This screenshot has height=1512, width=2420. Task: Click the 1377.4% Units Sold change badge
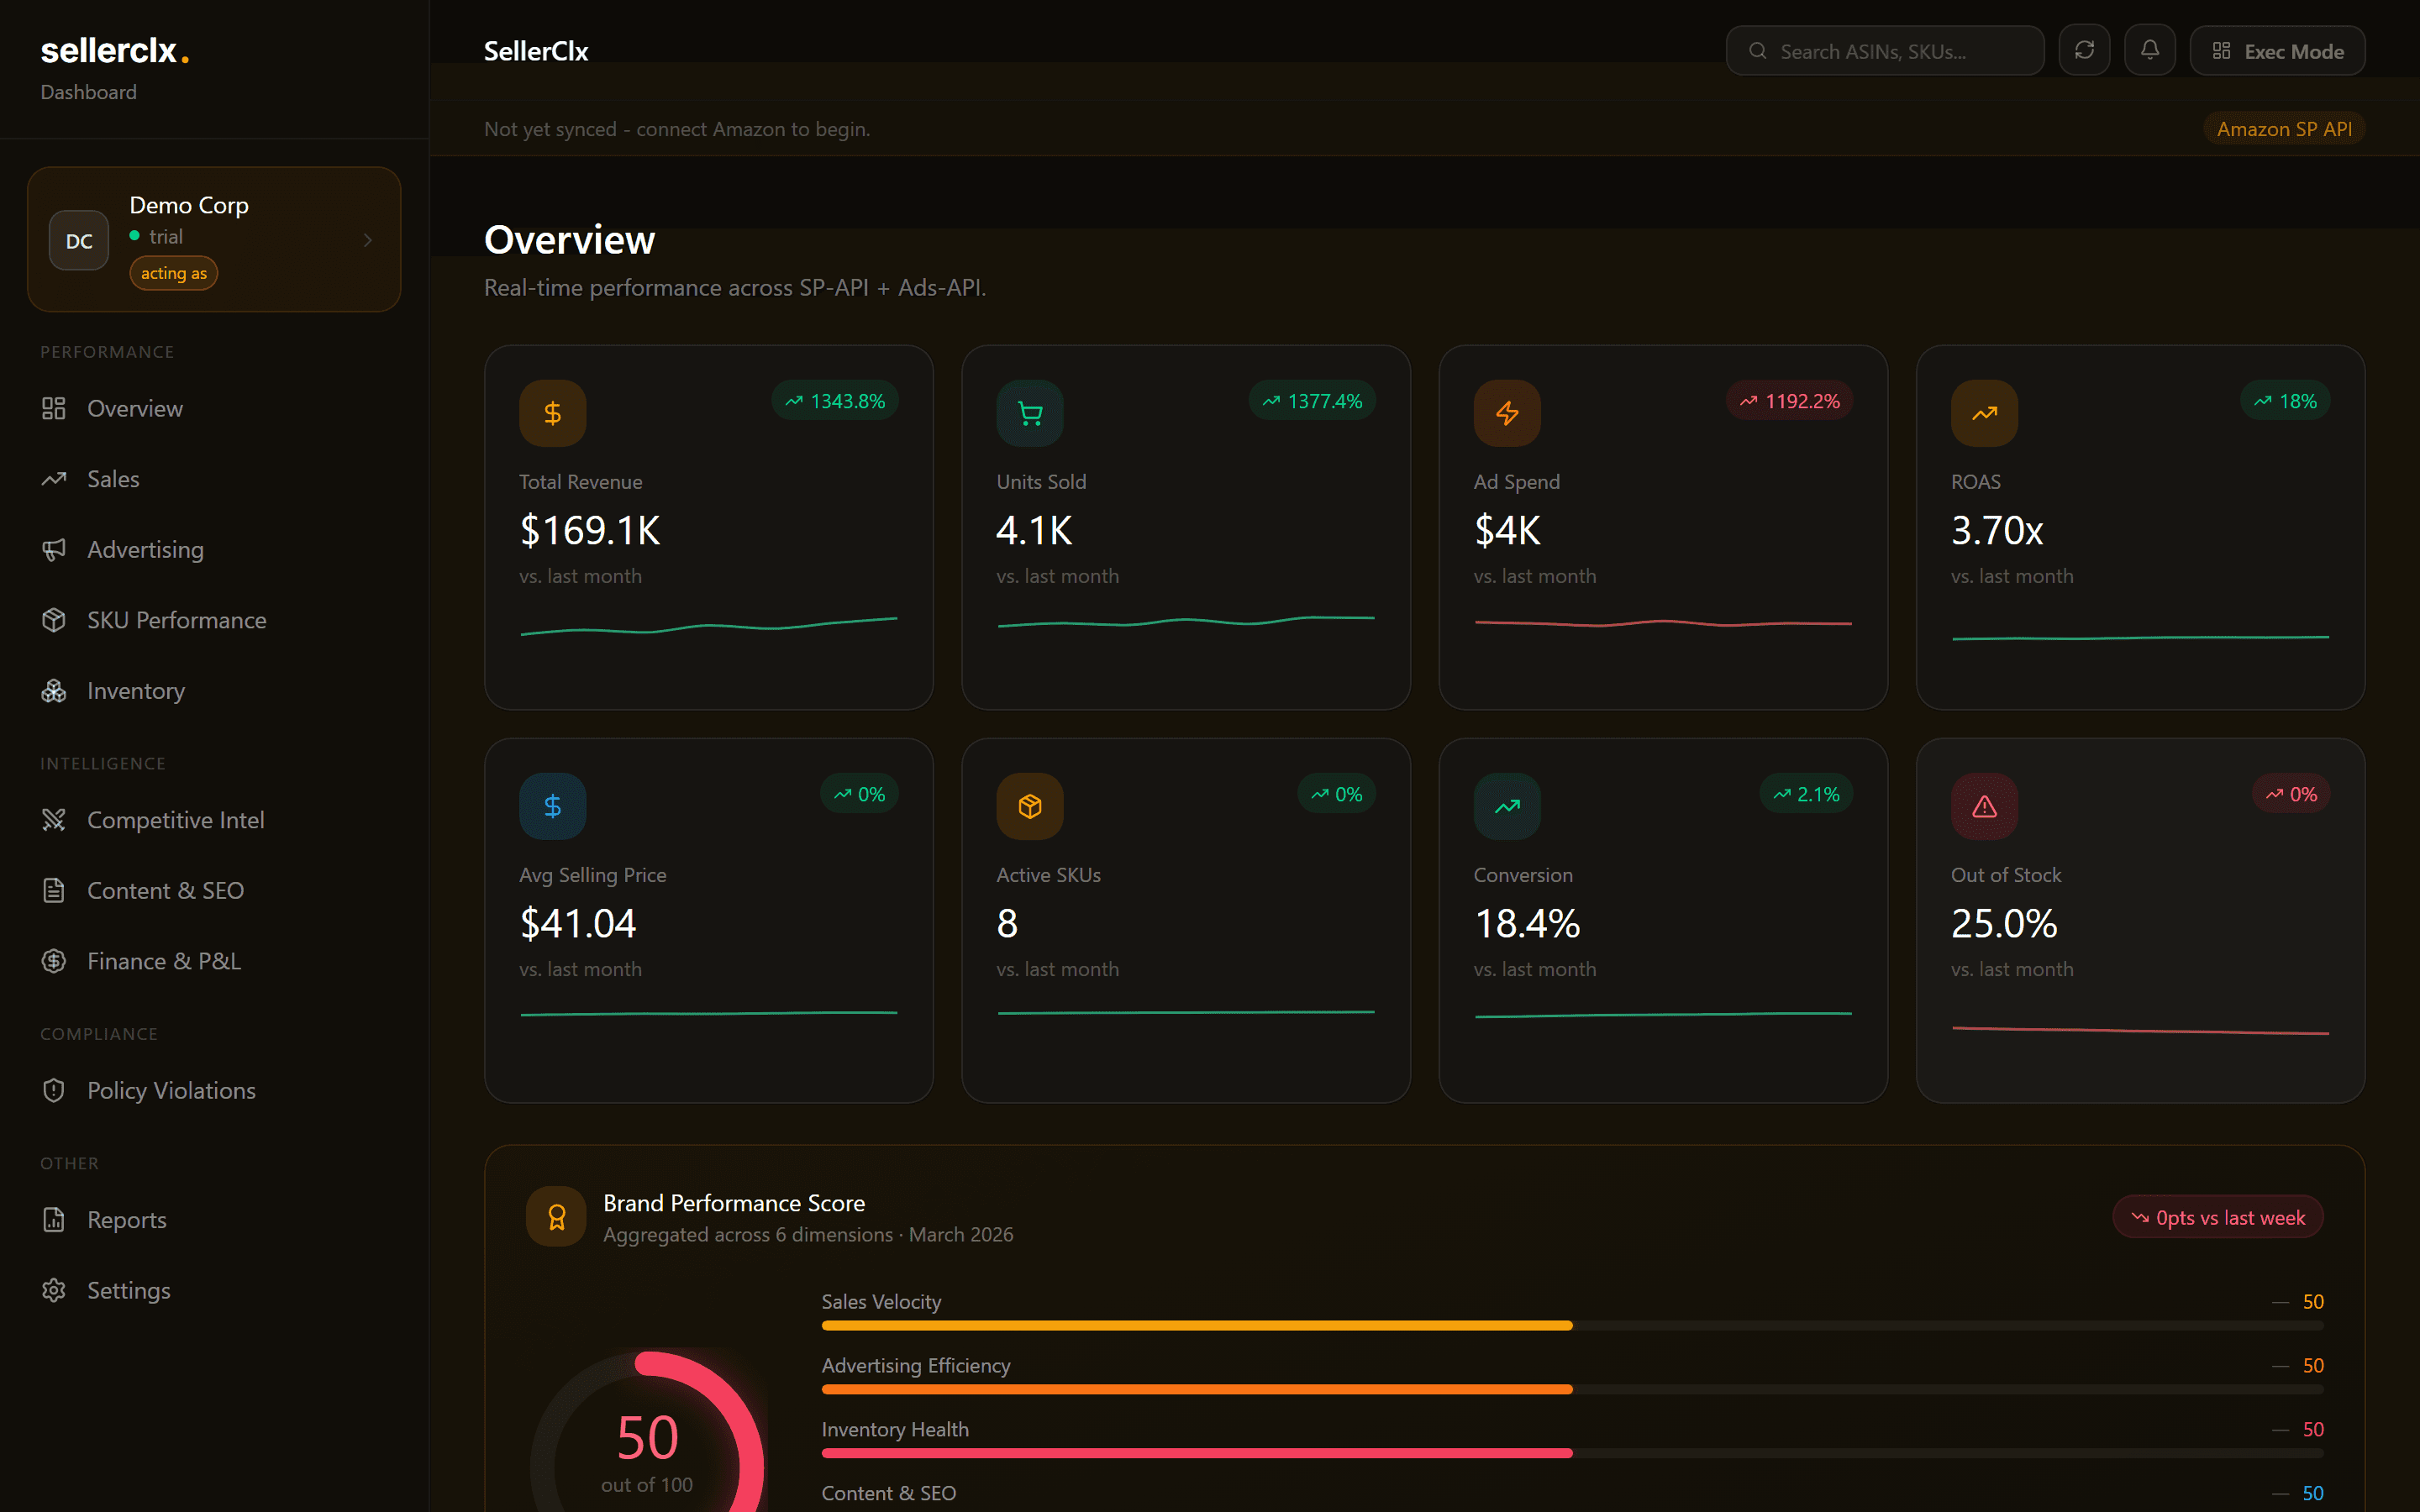point(1312,401)
